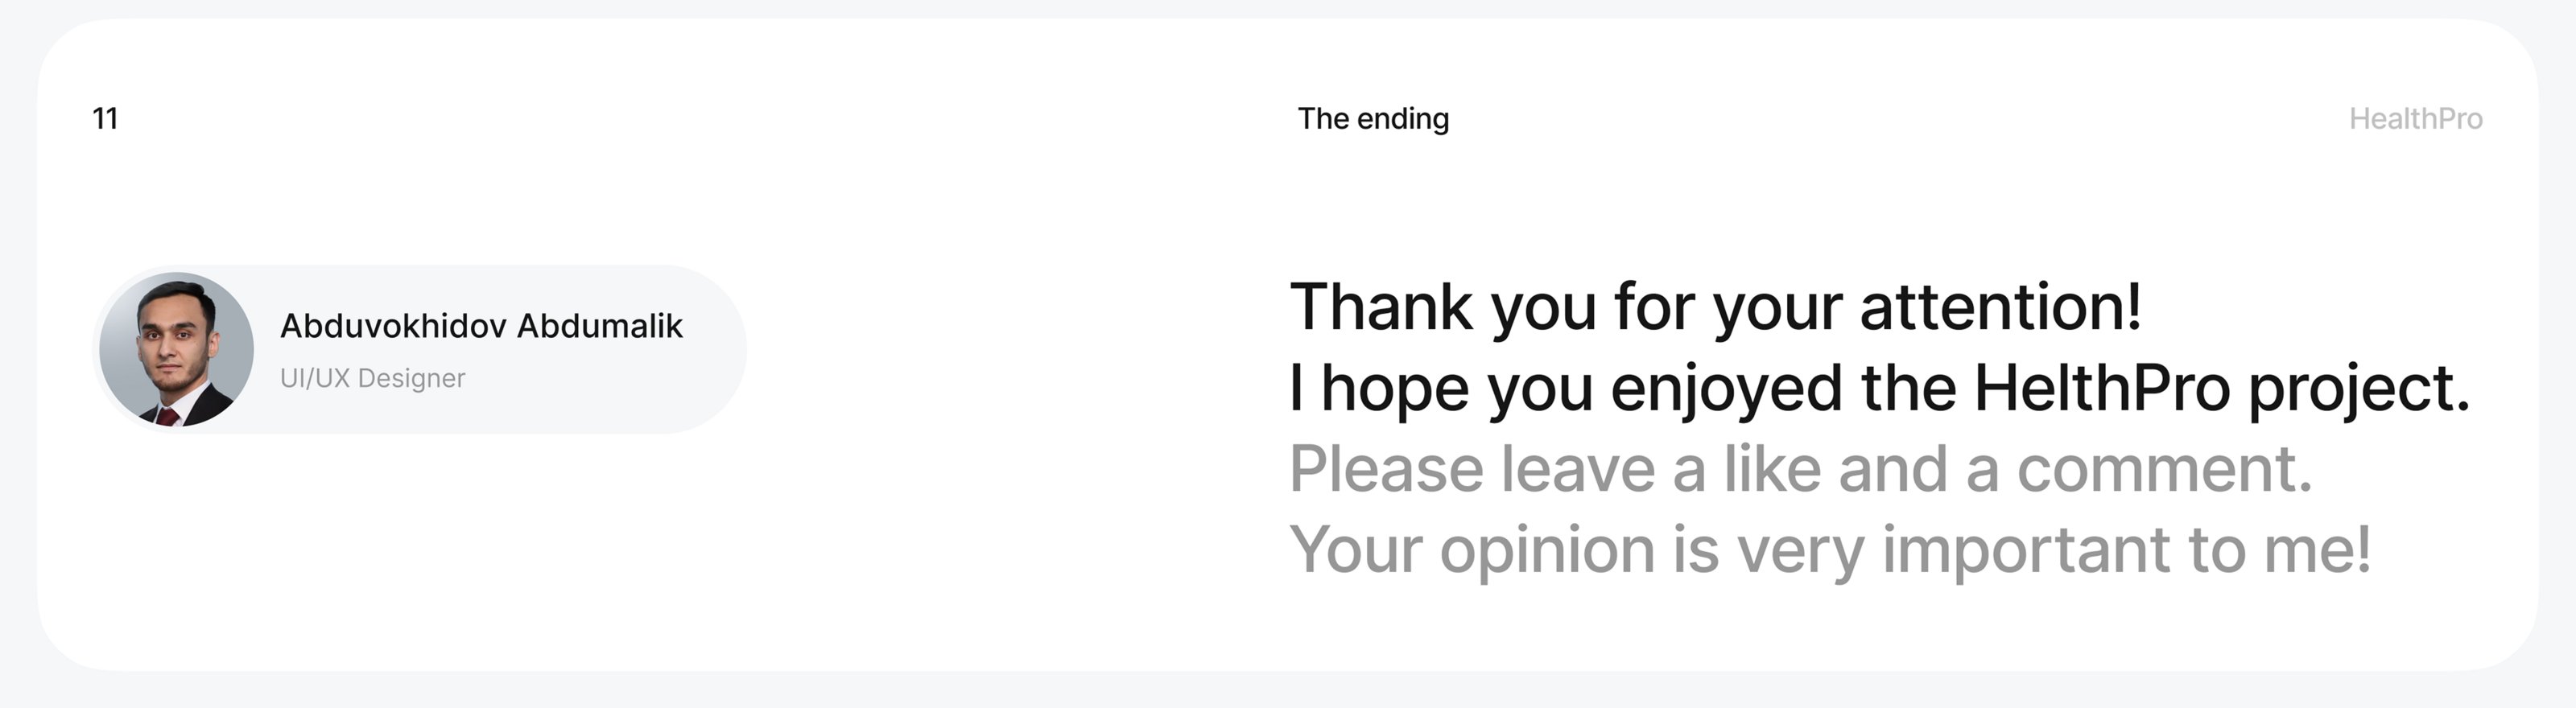This screenshot has width=2576, height=708.
Task: Click the word 'like' in the gray text
Action: (x=1772, y=468)
